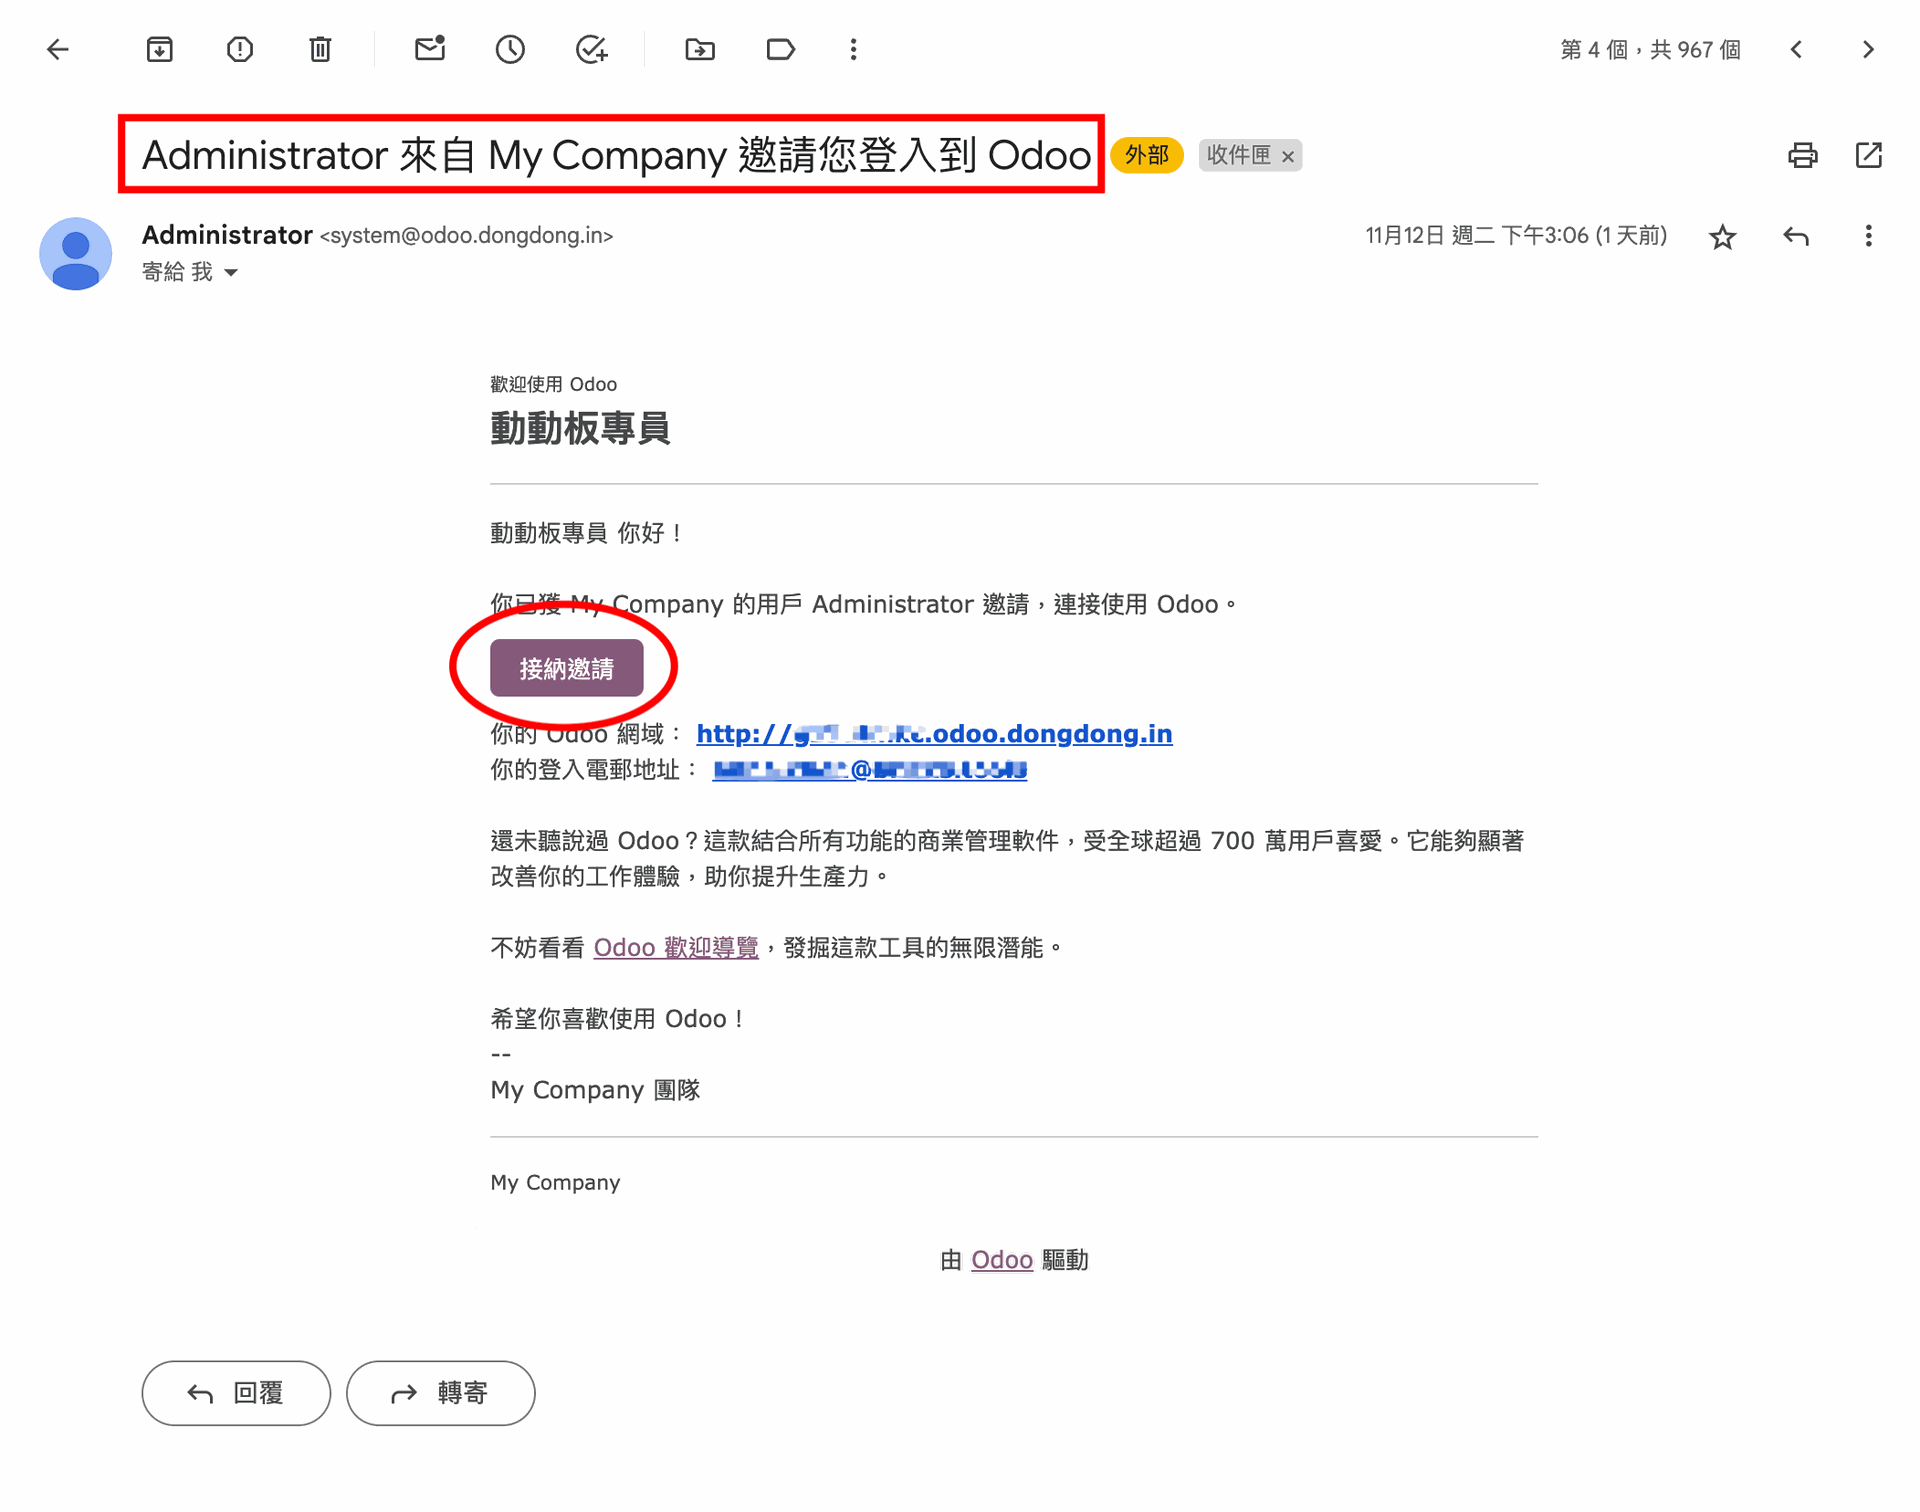The image size is (1920, 1512).
Task: Go to the newer email arrow
Action: 1797,49
